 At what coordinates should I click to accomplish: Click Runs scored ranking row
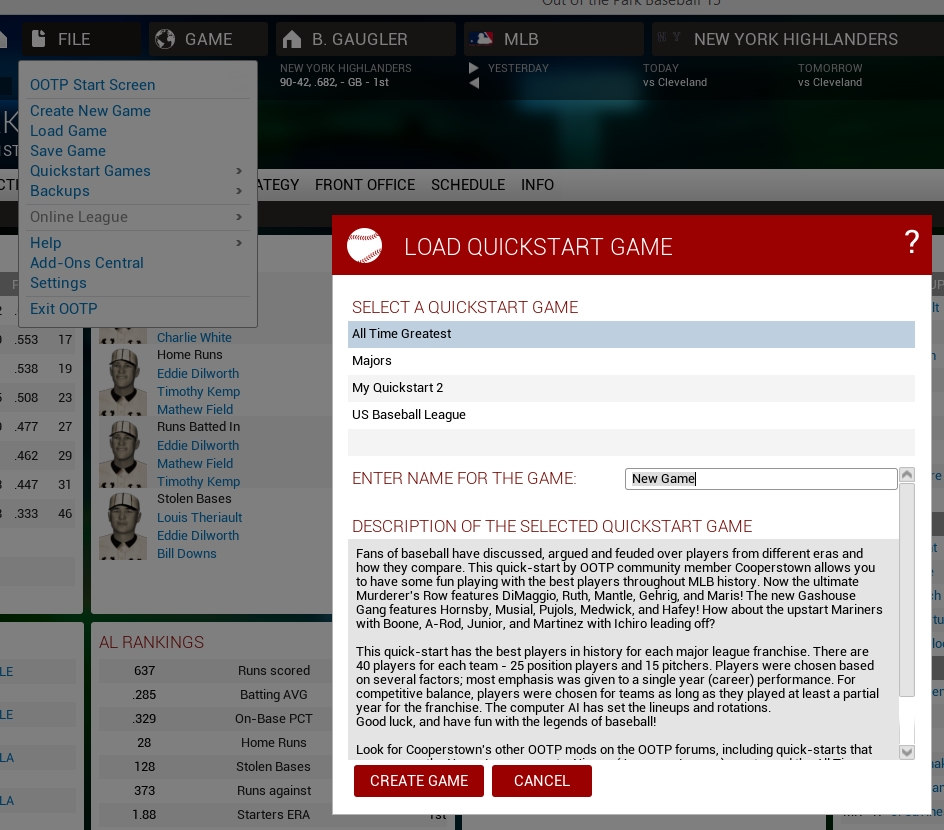[x=217, y=671]
